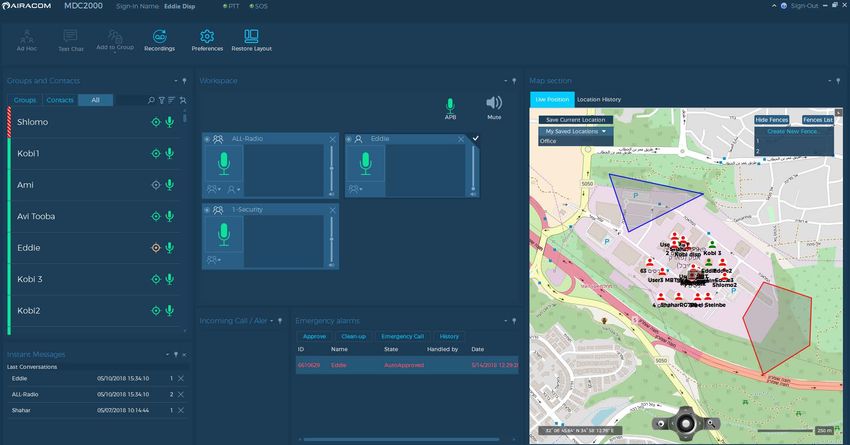Click the APB microphone button in Workspace

point(450,108)
